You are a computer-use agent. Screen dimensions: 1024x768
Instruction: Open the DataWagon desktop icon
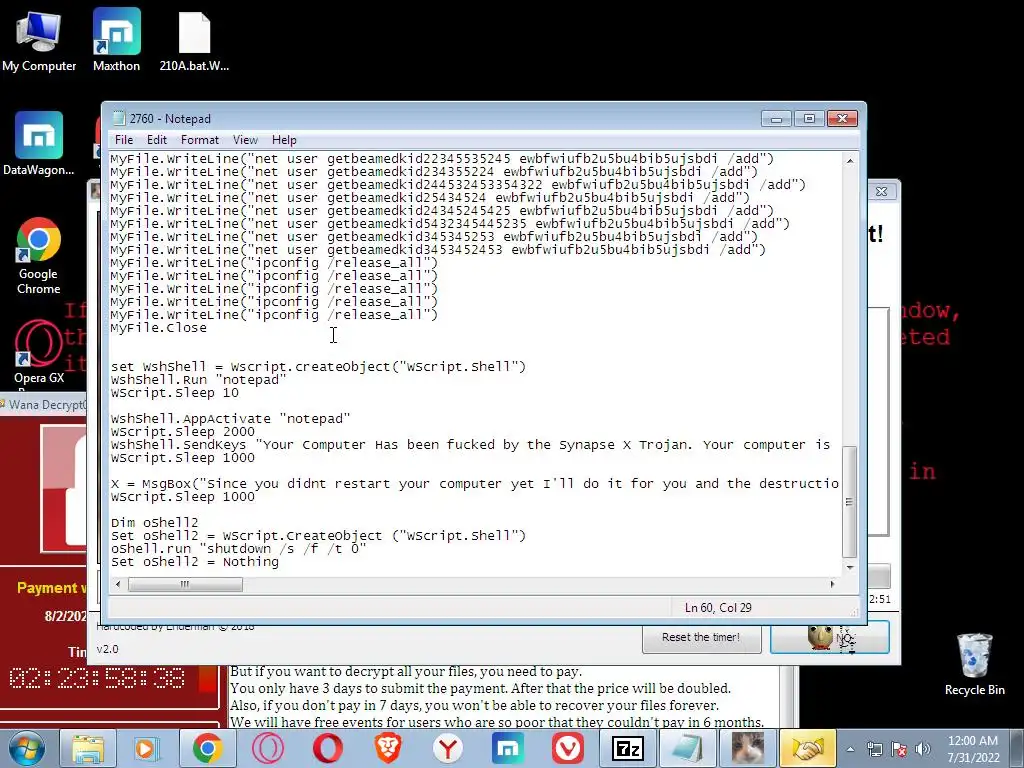pos(39,144)
